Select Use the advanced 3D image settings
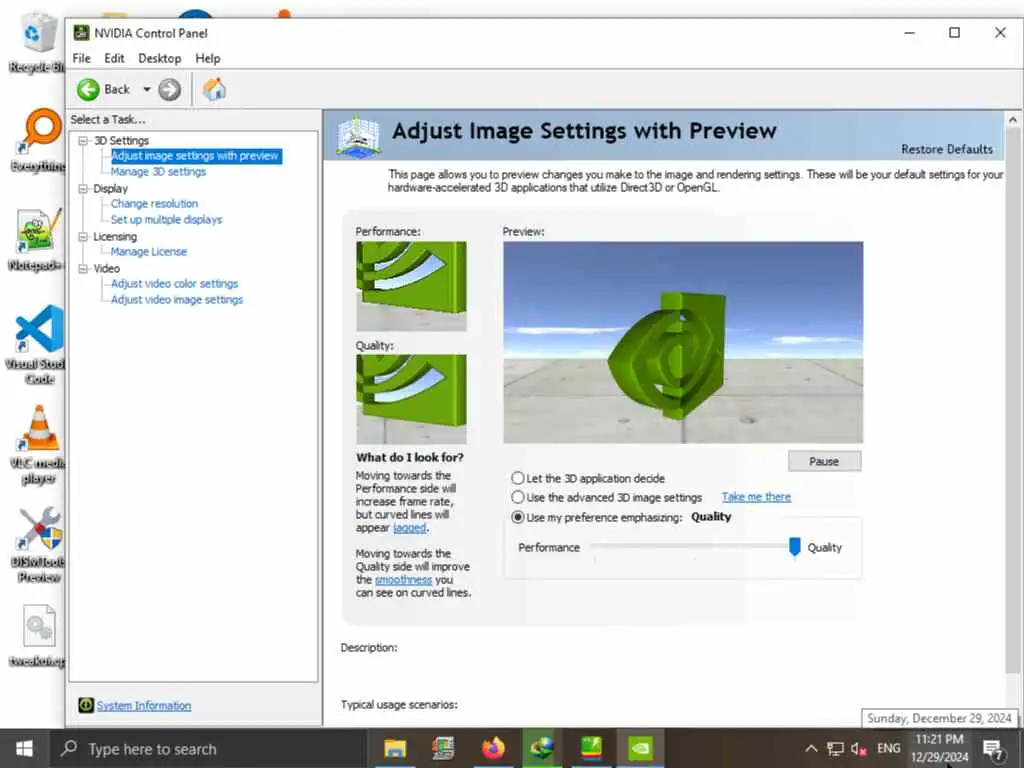Image resolution: width=1024 pixels, height=768 pixels. click(518, 497)
